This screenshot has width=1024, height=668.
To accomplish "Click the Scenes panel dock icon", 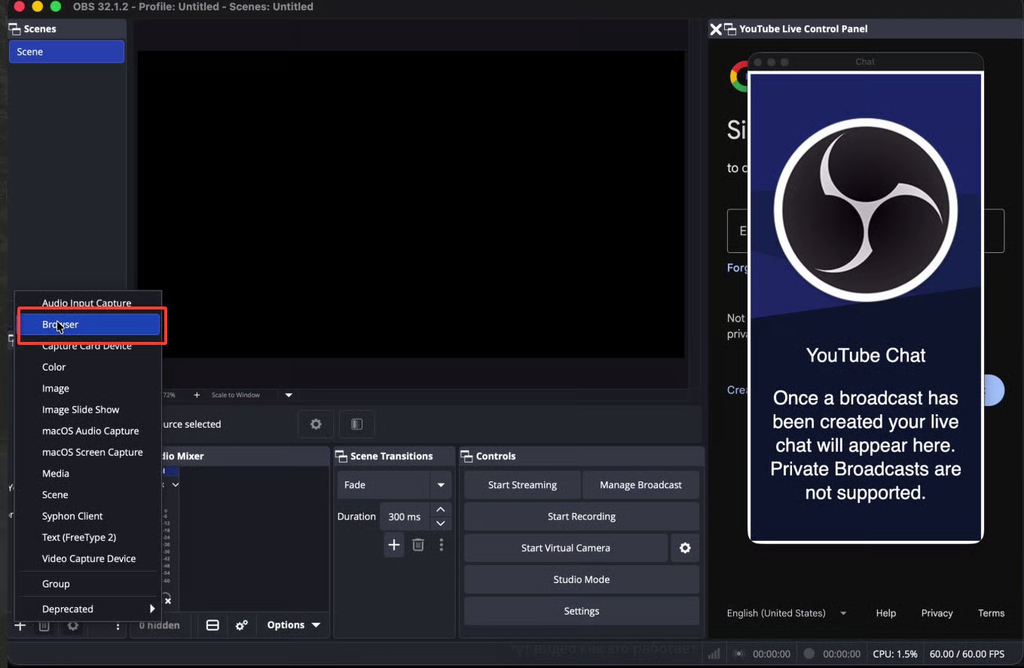I will click(14, 29).
